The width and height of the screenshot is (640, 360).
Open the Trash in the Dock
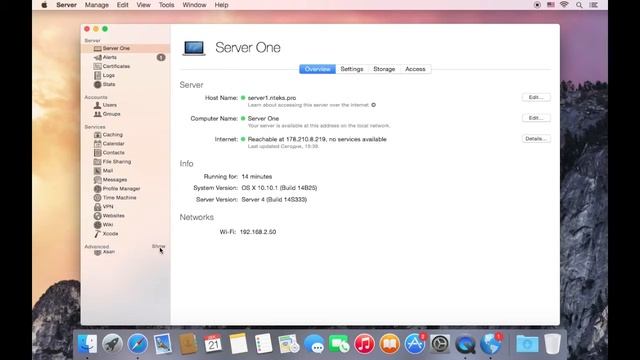pos(552,344)
